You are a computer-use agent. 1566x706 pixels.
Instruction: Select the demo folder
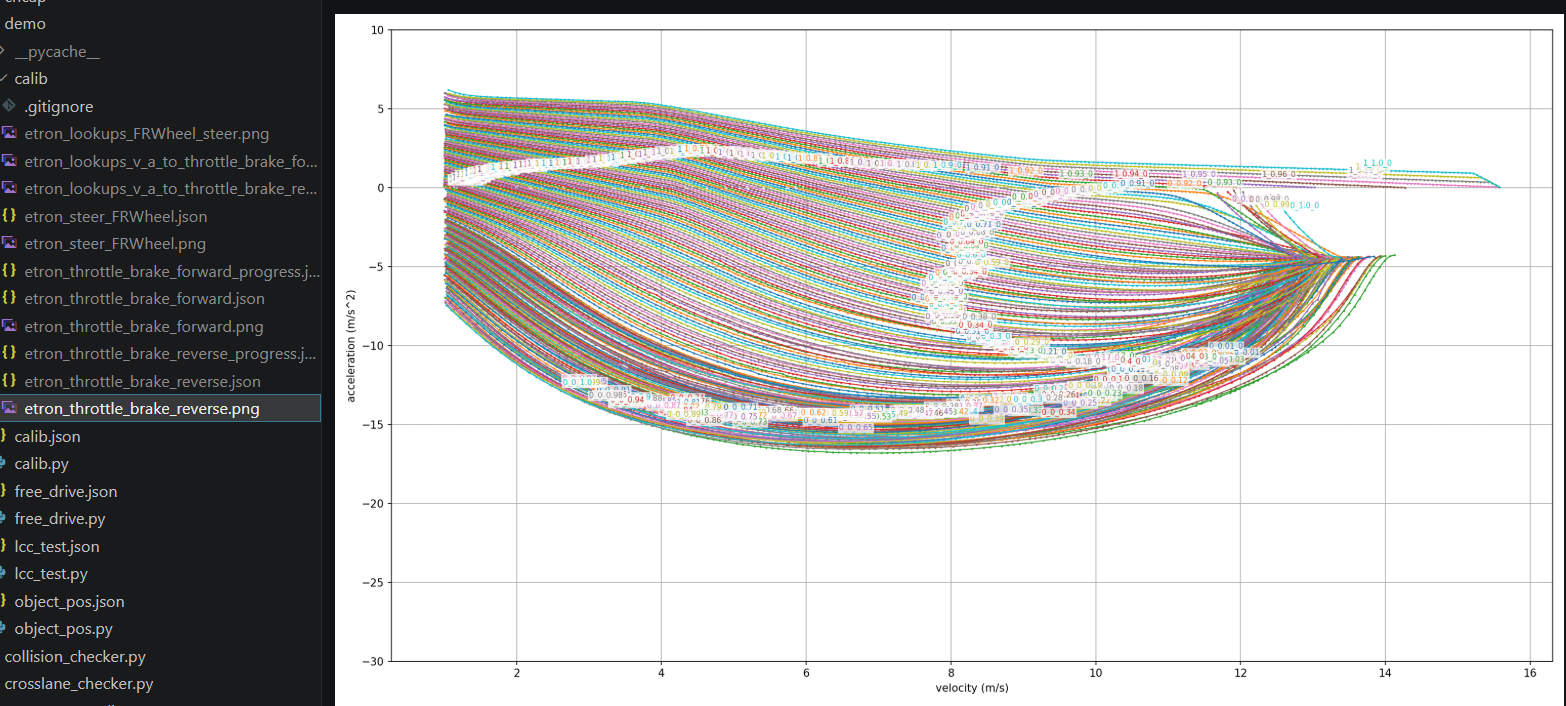coord(25,23)
